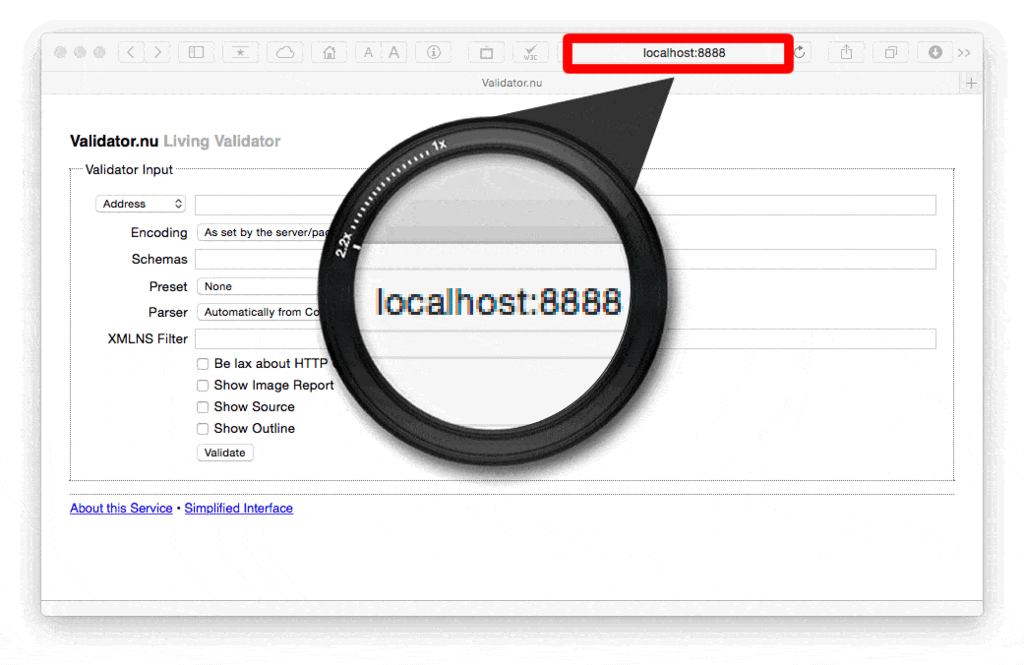The image size is (1024, 665).
Task: Select the Validator.nu browser tab
Action: coord(512,83)
